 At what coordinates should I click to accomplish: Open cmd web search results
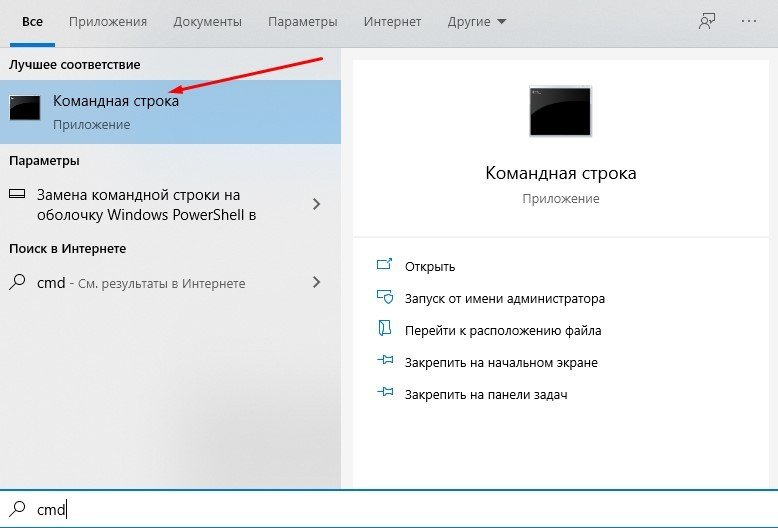[170, 283]
